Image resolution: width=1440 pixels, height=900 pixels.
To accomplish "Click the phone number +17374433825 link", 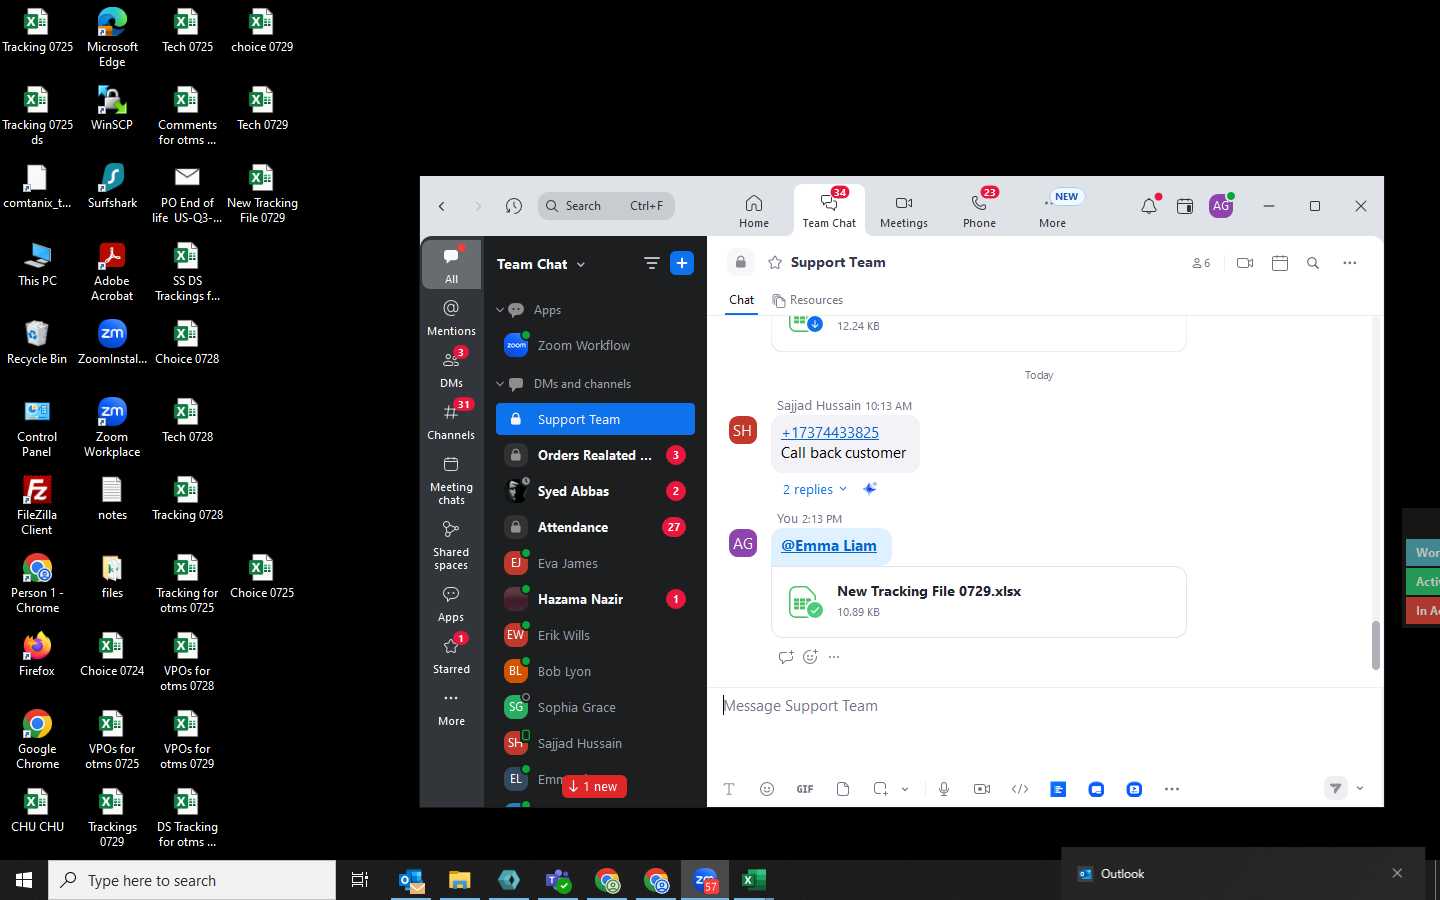I will coord(830,433).
